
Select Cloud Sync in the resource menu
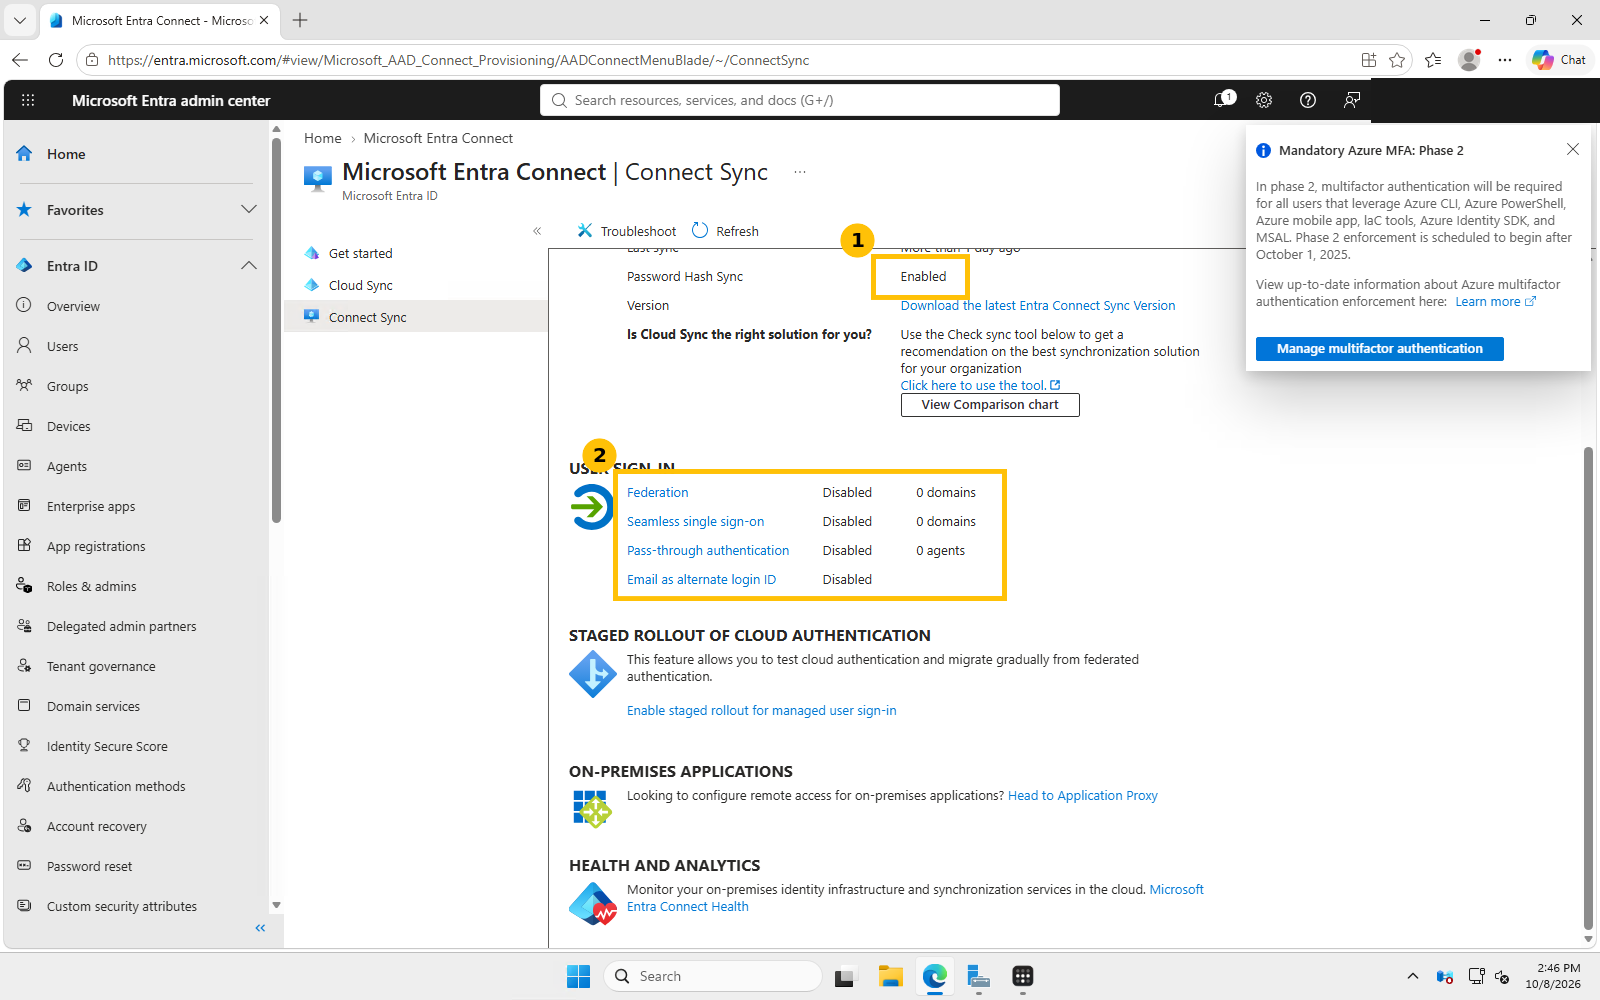361,286
